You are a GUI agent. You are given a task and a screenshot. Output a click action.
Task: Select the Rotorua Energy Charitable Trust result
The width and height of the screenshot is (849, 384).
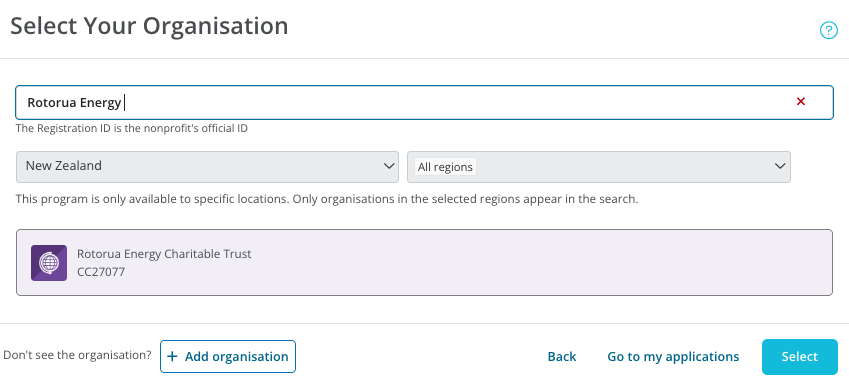pos(424,263)
